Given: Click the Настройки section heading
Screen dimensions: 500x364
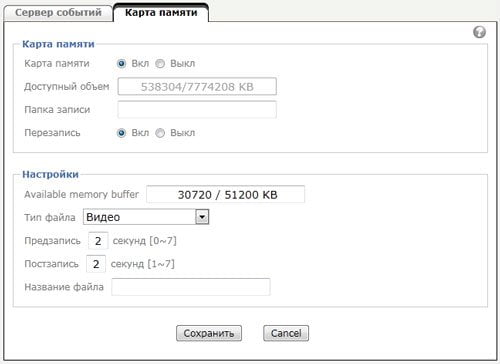Looking at the screenshot, I should tap(50, 174).
